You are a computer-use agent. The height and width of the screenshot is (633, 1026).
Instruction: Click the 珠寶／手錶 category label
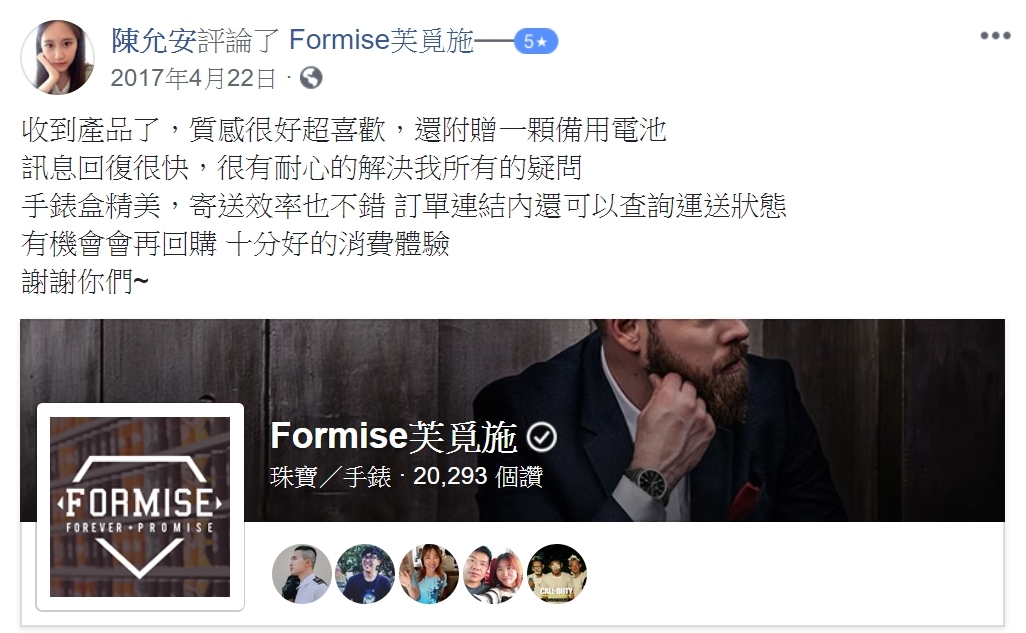[330, 477]
